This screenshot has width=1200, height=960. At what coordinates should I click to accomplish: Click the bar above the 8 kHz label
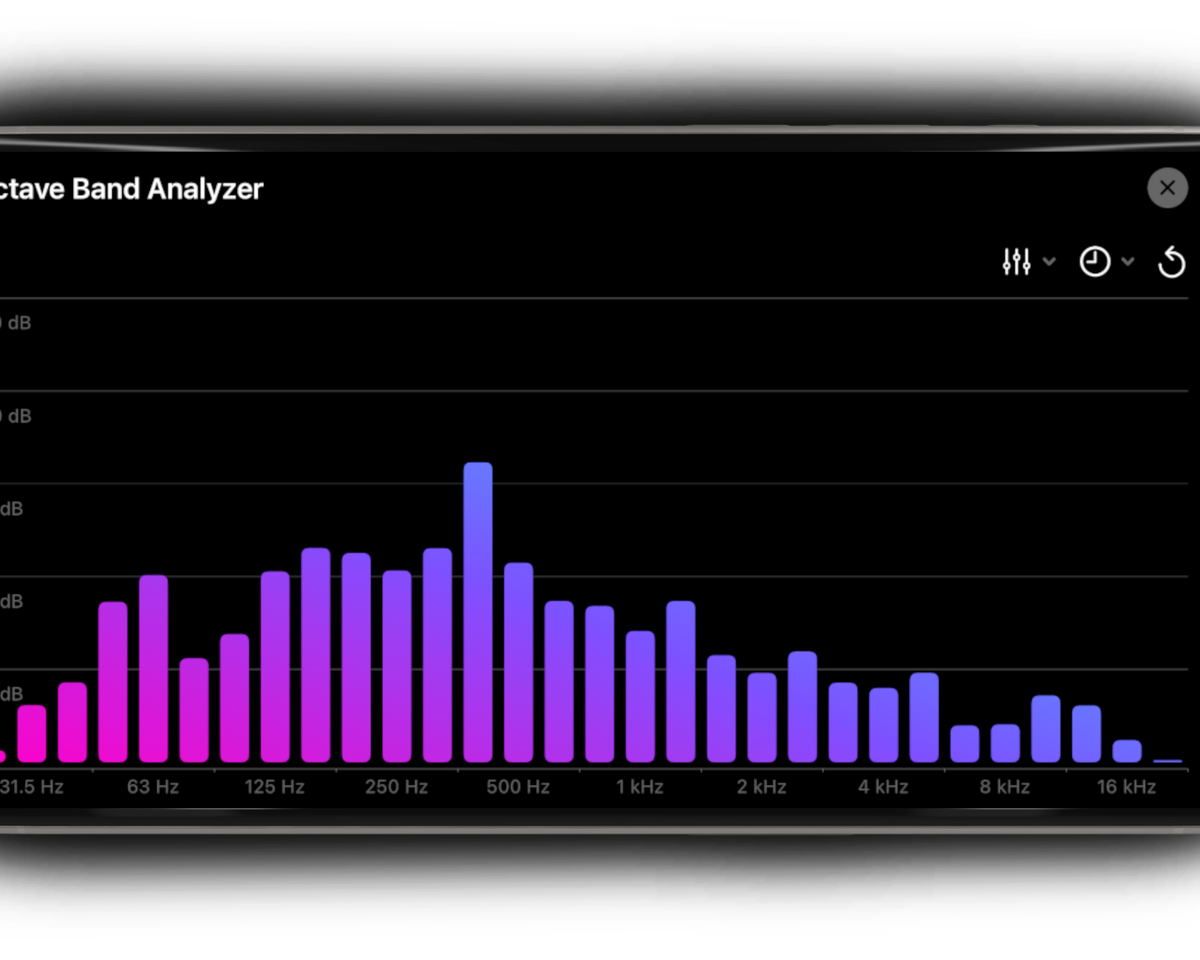coord(1005,743)
